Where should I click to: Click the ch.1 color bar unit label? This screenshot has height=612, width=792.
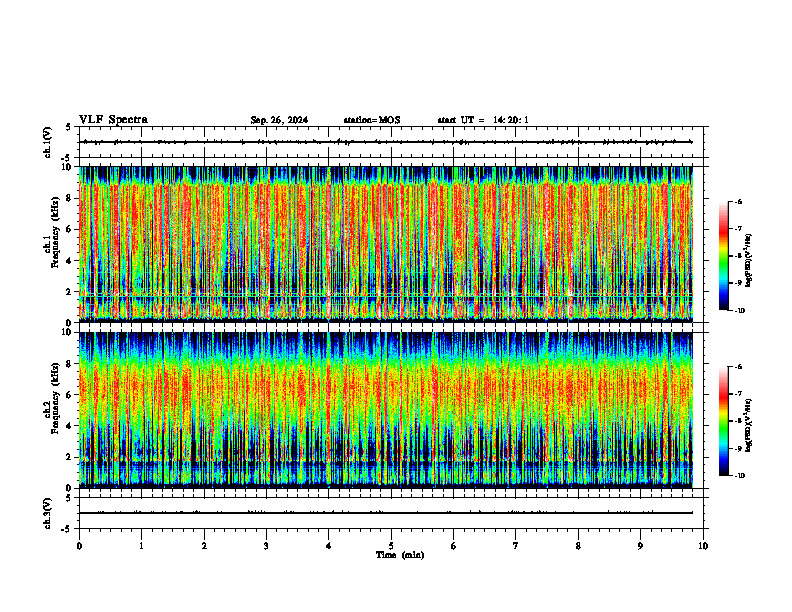click(x=748, y=261)
